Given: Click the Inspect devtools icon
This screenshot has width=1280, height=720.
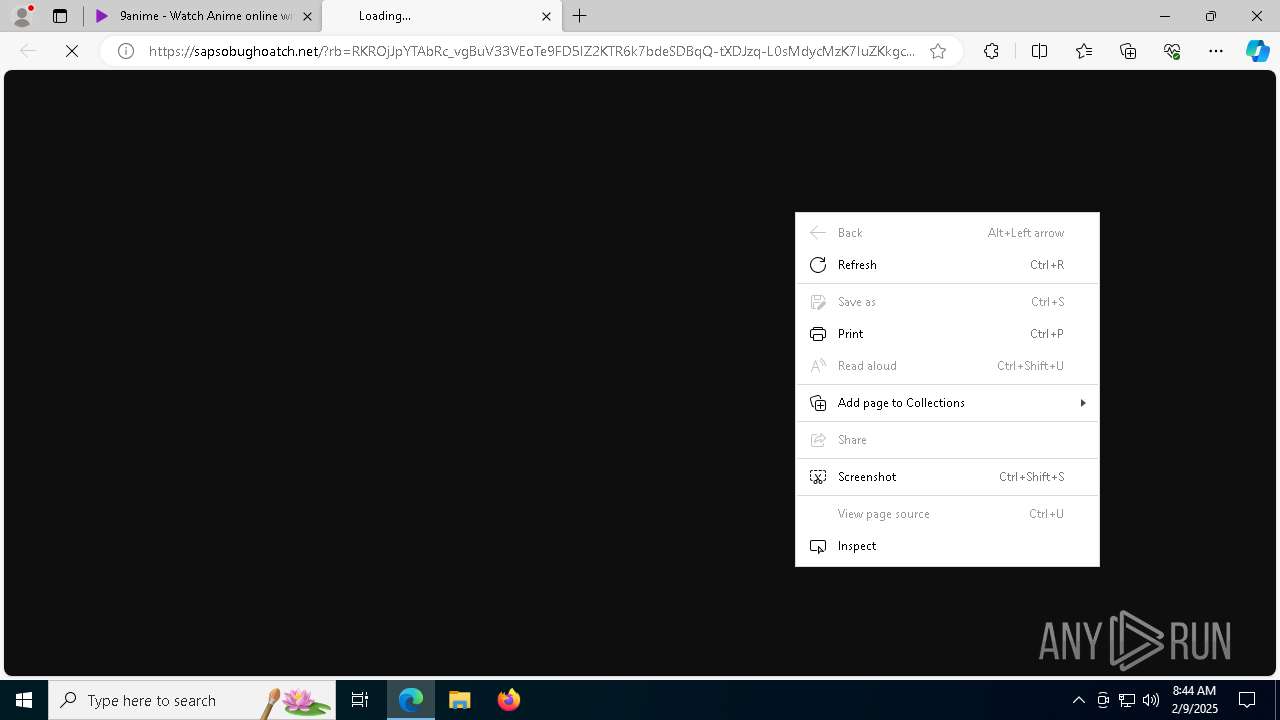Looking at the screenshot, I should [818, 546].
